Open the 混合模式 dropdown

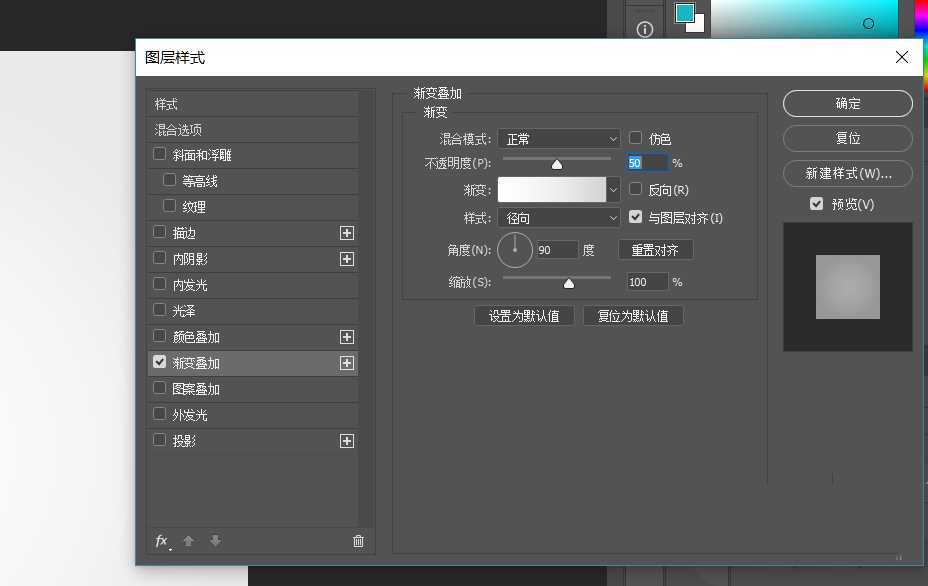pyautogui.click(x=558, y=138)
